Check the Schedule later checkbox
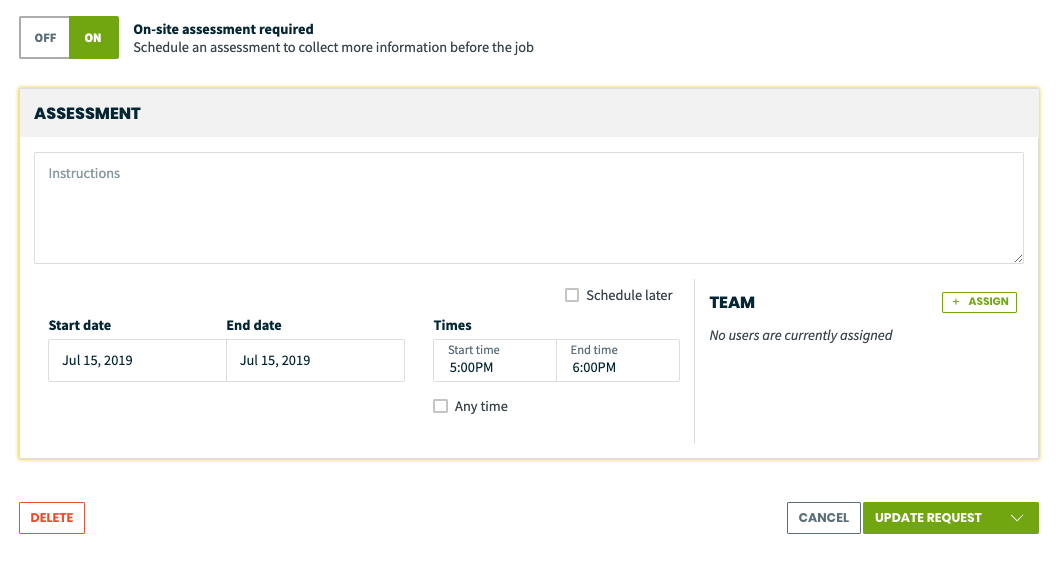1064x570 pixels. [x=572, y=295]
